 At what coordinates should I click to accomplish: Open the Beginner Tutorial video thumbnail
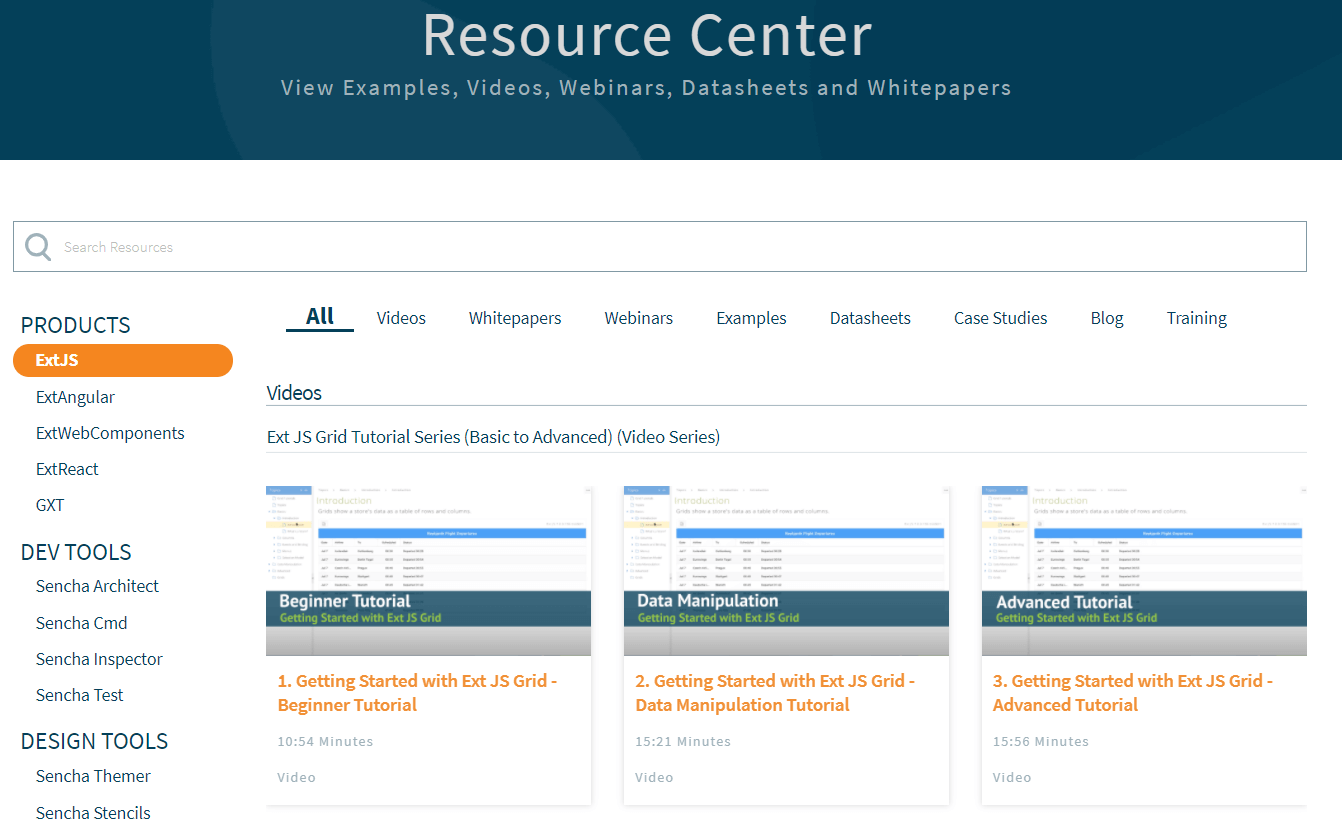coord(428,570)
